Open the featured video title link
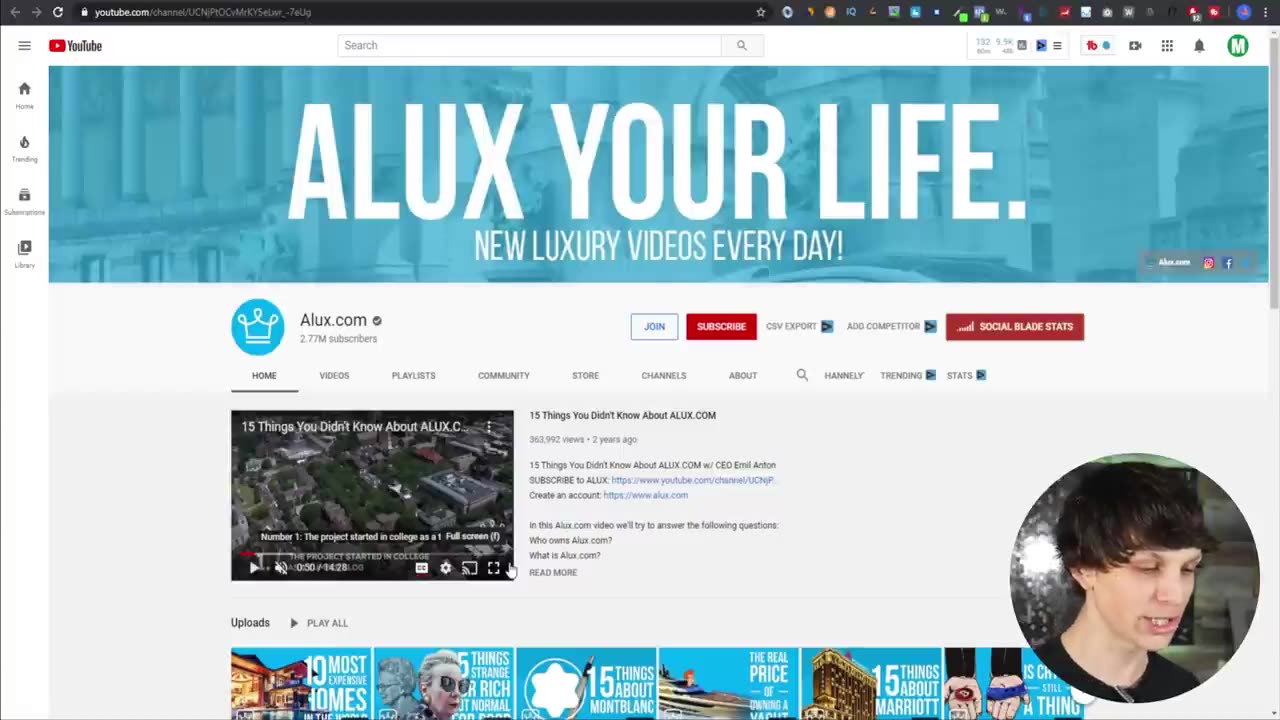 (622, 415)
